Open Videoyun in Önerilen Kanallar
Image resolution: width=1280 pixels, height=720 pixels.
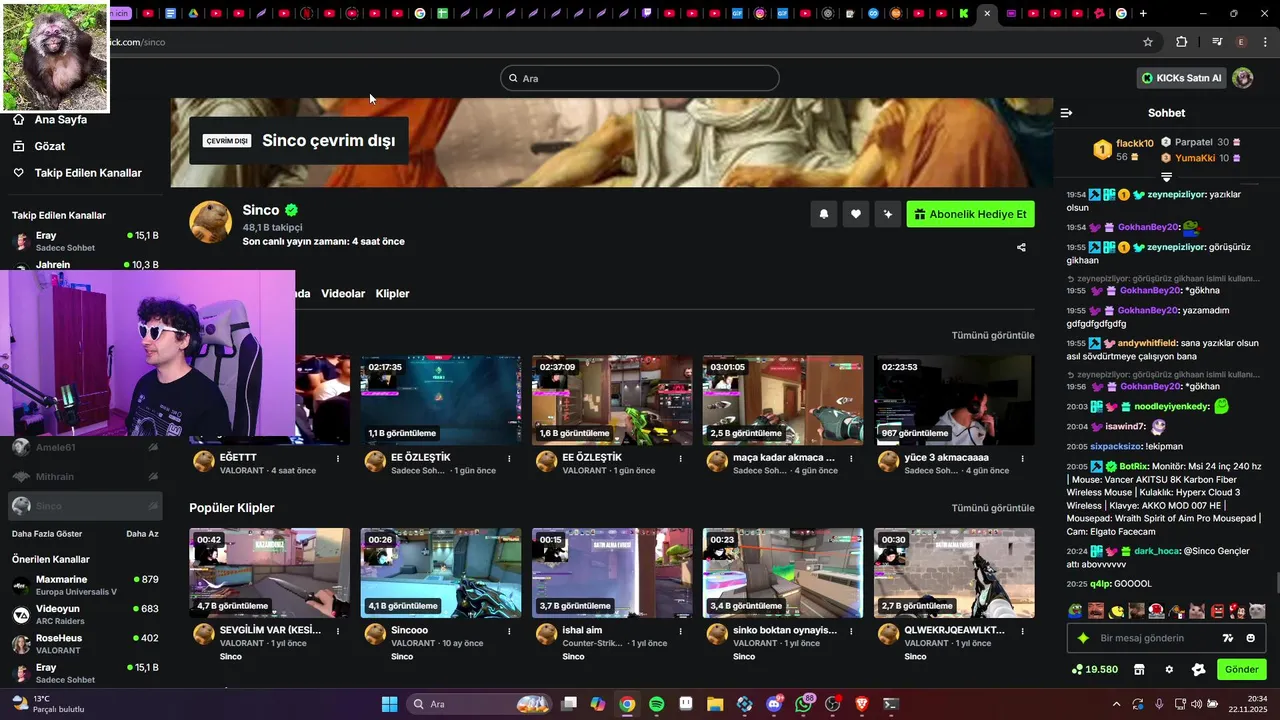[x=85, y=614]
